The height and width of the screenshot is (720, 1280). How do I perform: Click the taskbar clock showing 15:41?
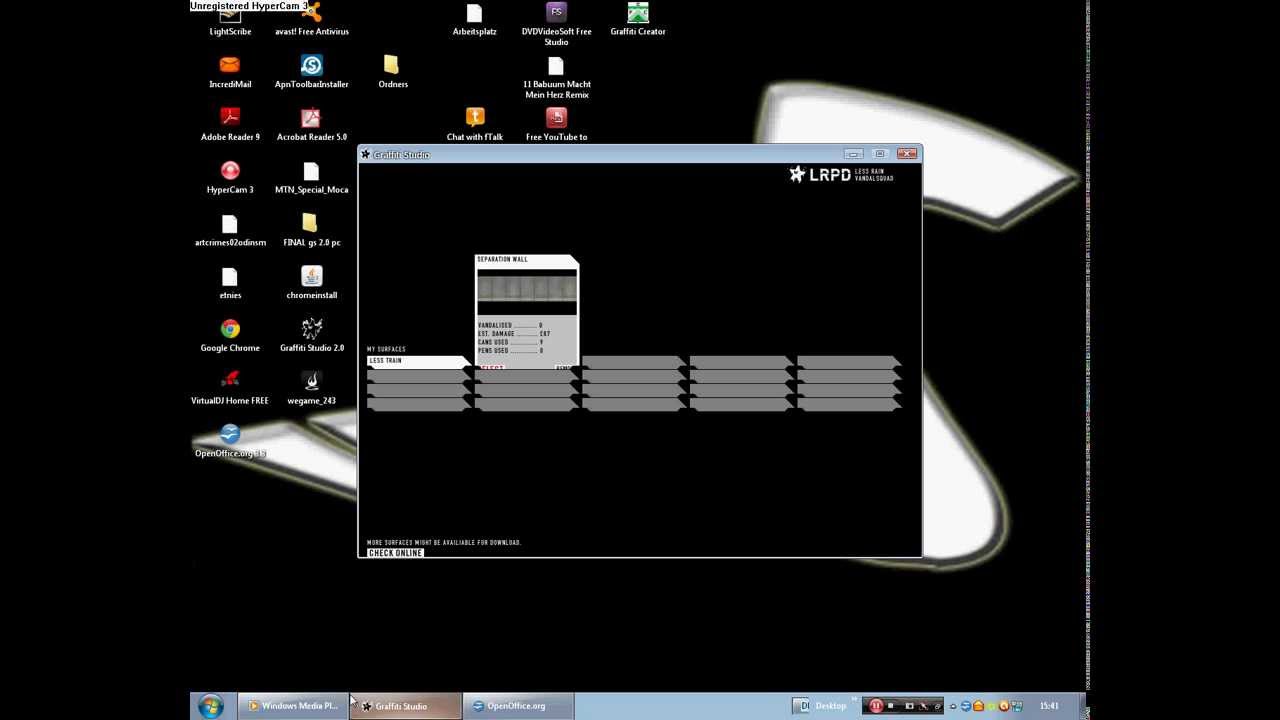coord(1048,706)
